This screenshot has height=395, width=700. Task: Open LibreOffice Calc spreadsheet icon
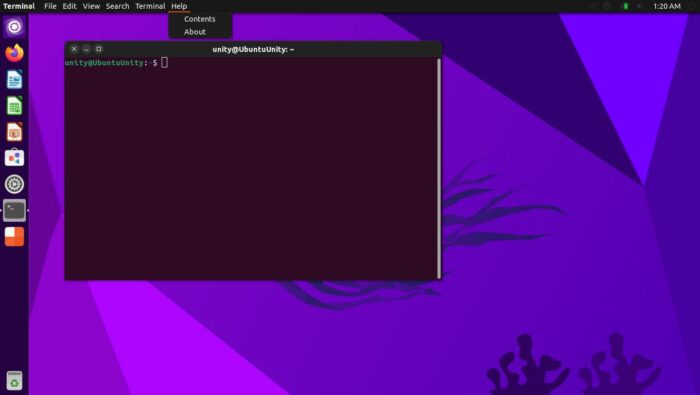pos(14,106)
